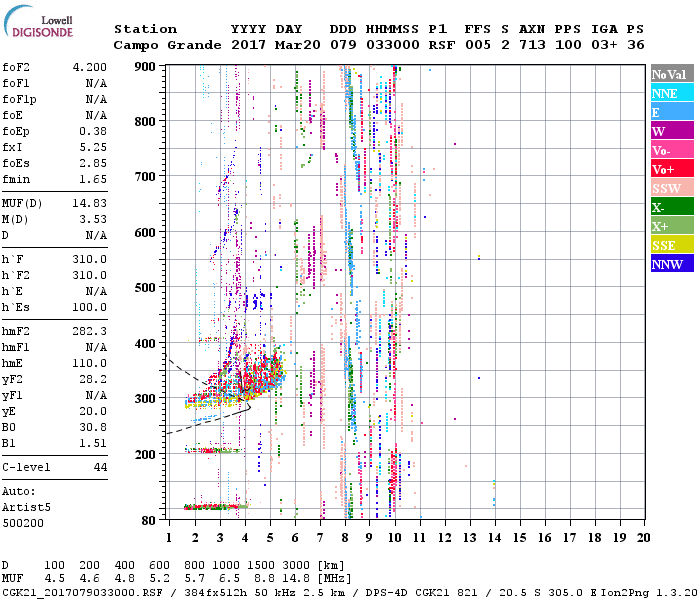Click the 3000 km distance value
700x600 pixels.
(296, 566)
